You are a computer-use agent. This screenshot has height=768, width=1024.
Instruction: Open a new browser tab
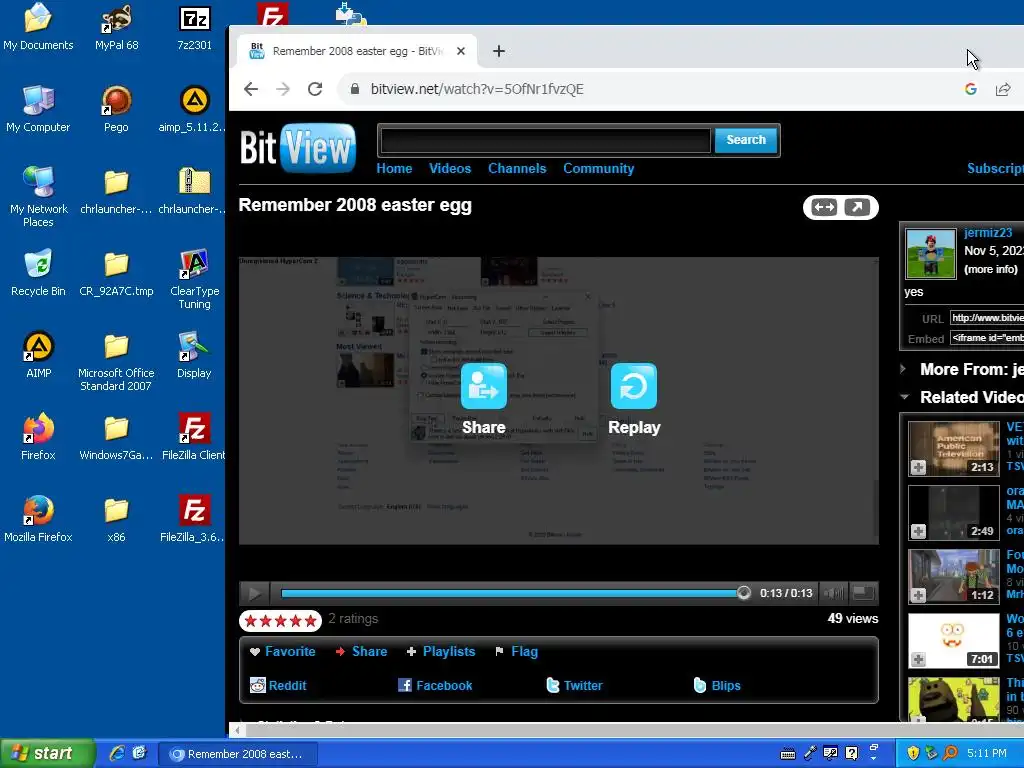[499, 51]
